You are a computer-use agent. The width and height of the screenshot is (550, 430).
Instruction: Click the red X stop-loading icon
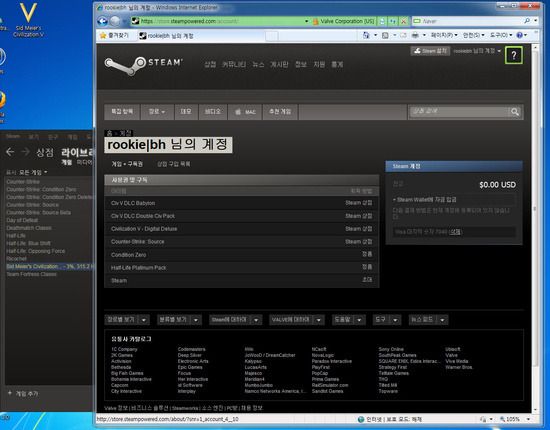point(403,21)
